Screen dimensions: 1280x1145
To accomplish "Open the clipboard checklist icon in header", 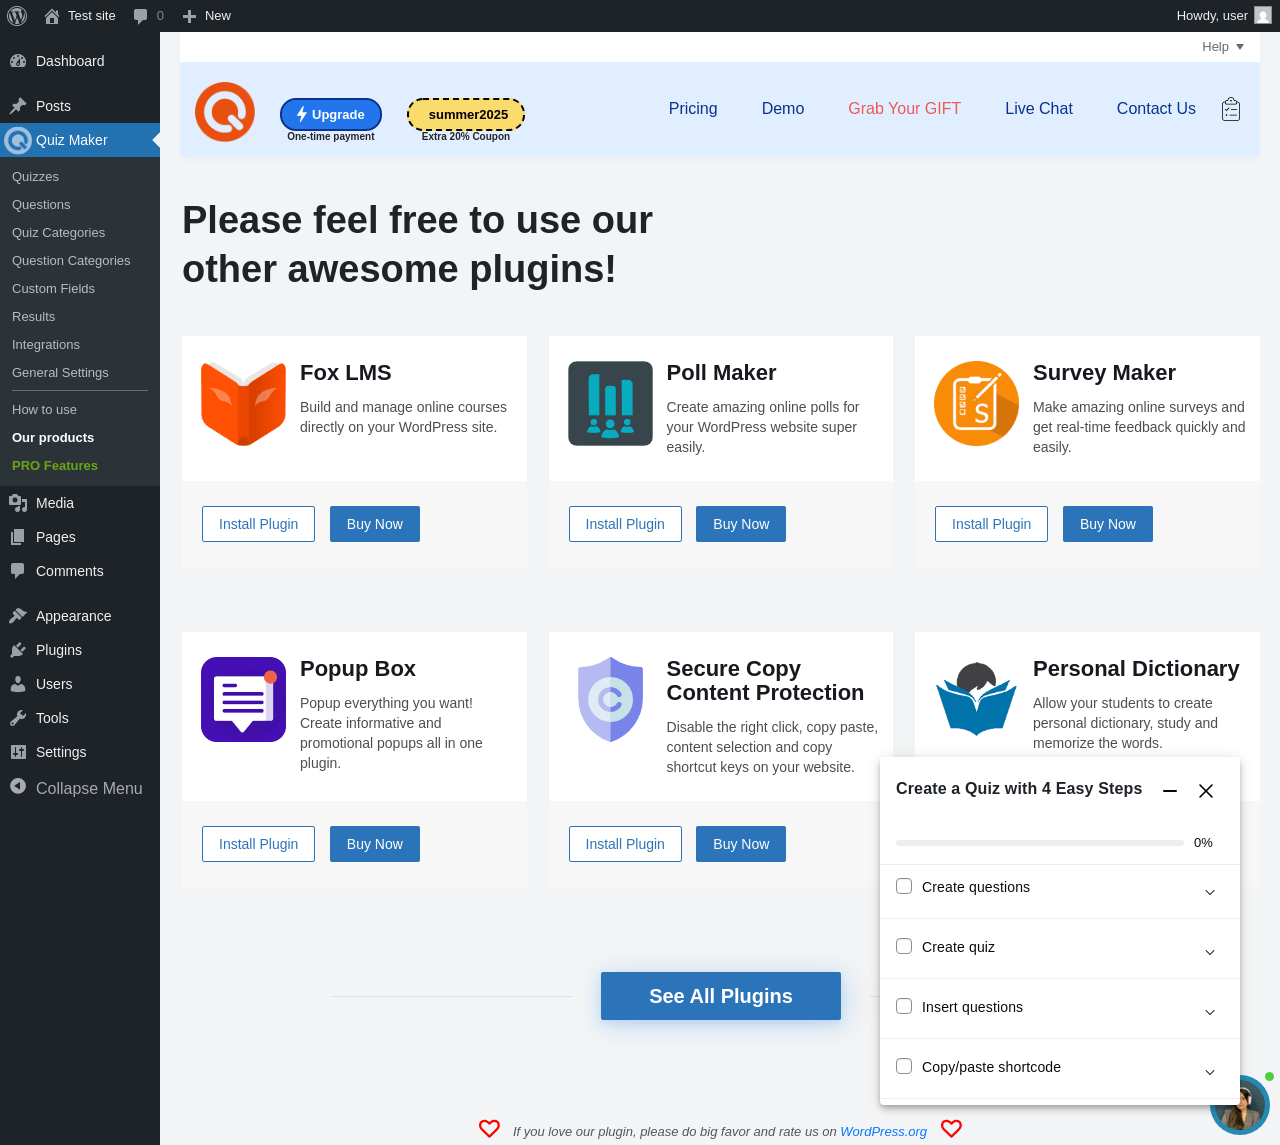I will click(x=1231, y=109).
